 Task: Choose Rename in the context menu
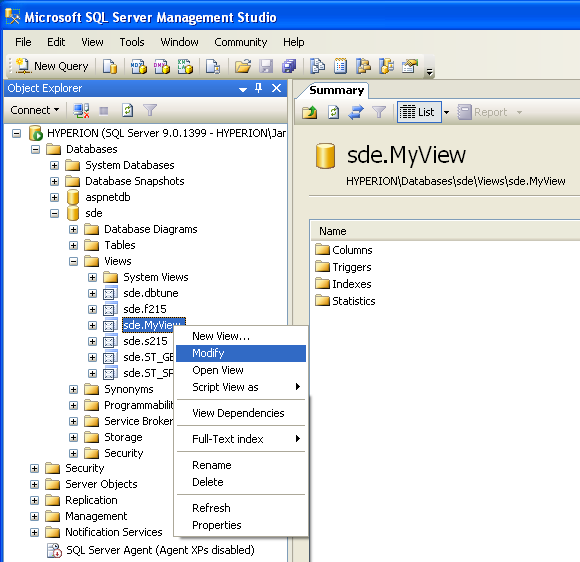(241, 465)
